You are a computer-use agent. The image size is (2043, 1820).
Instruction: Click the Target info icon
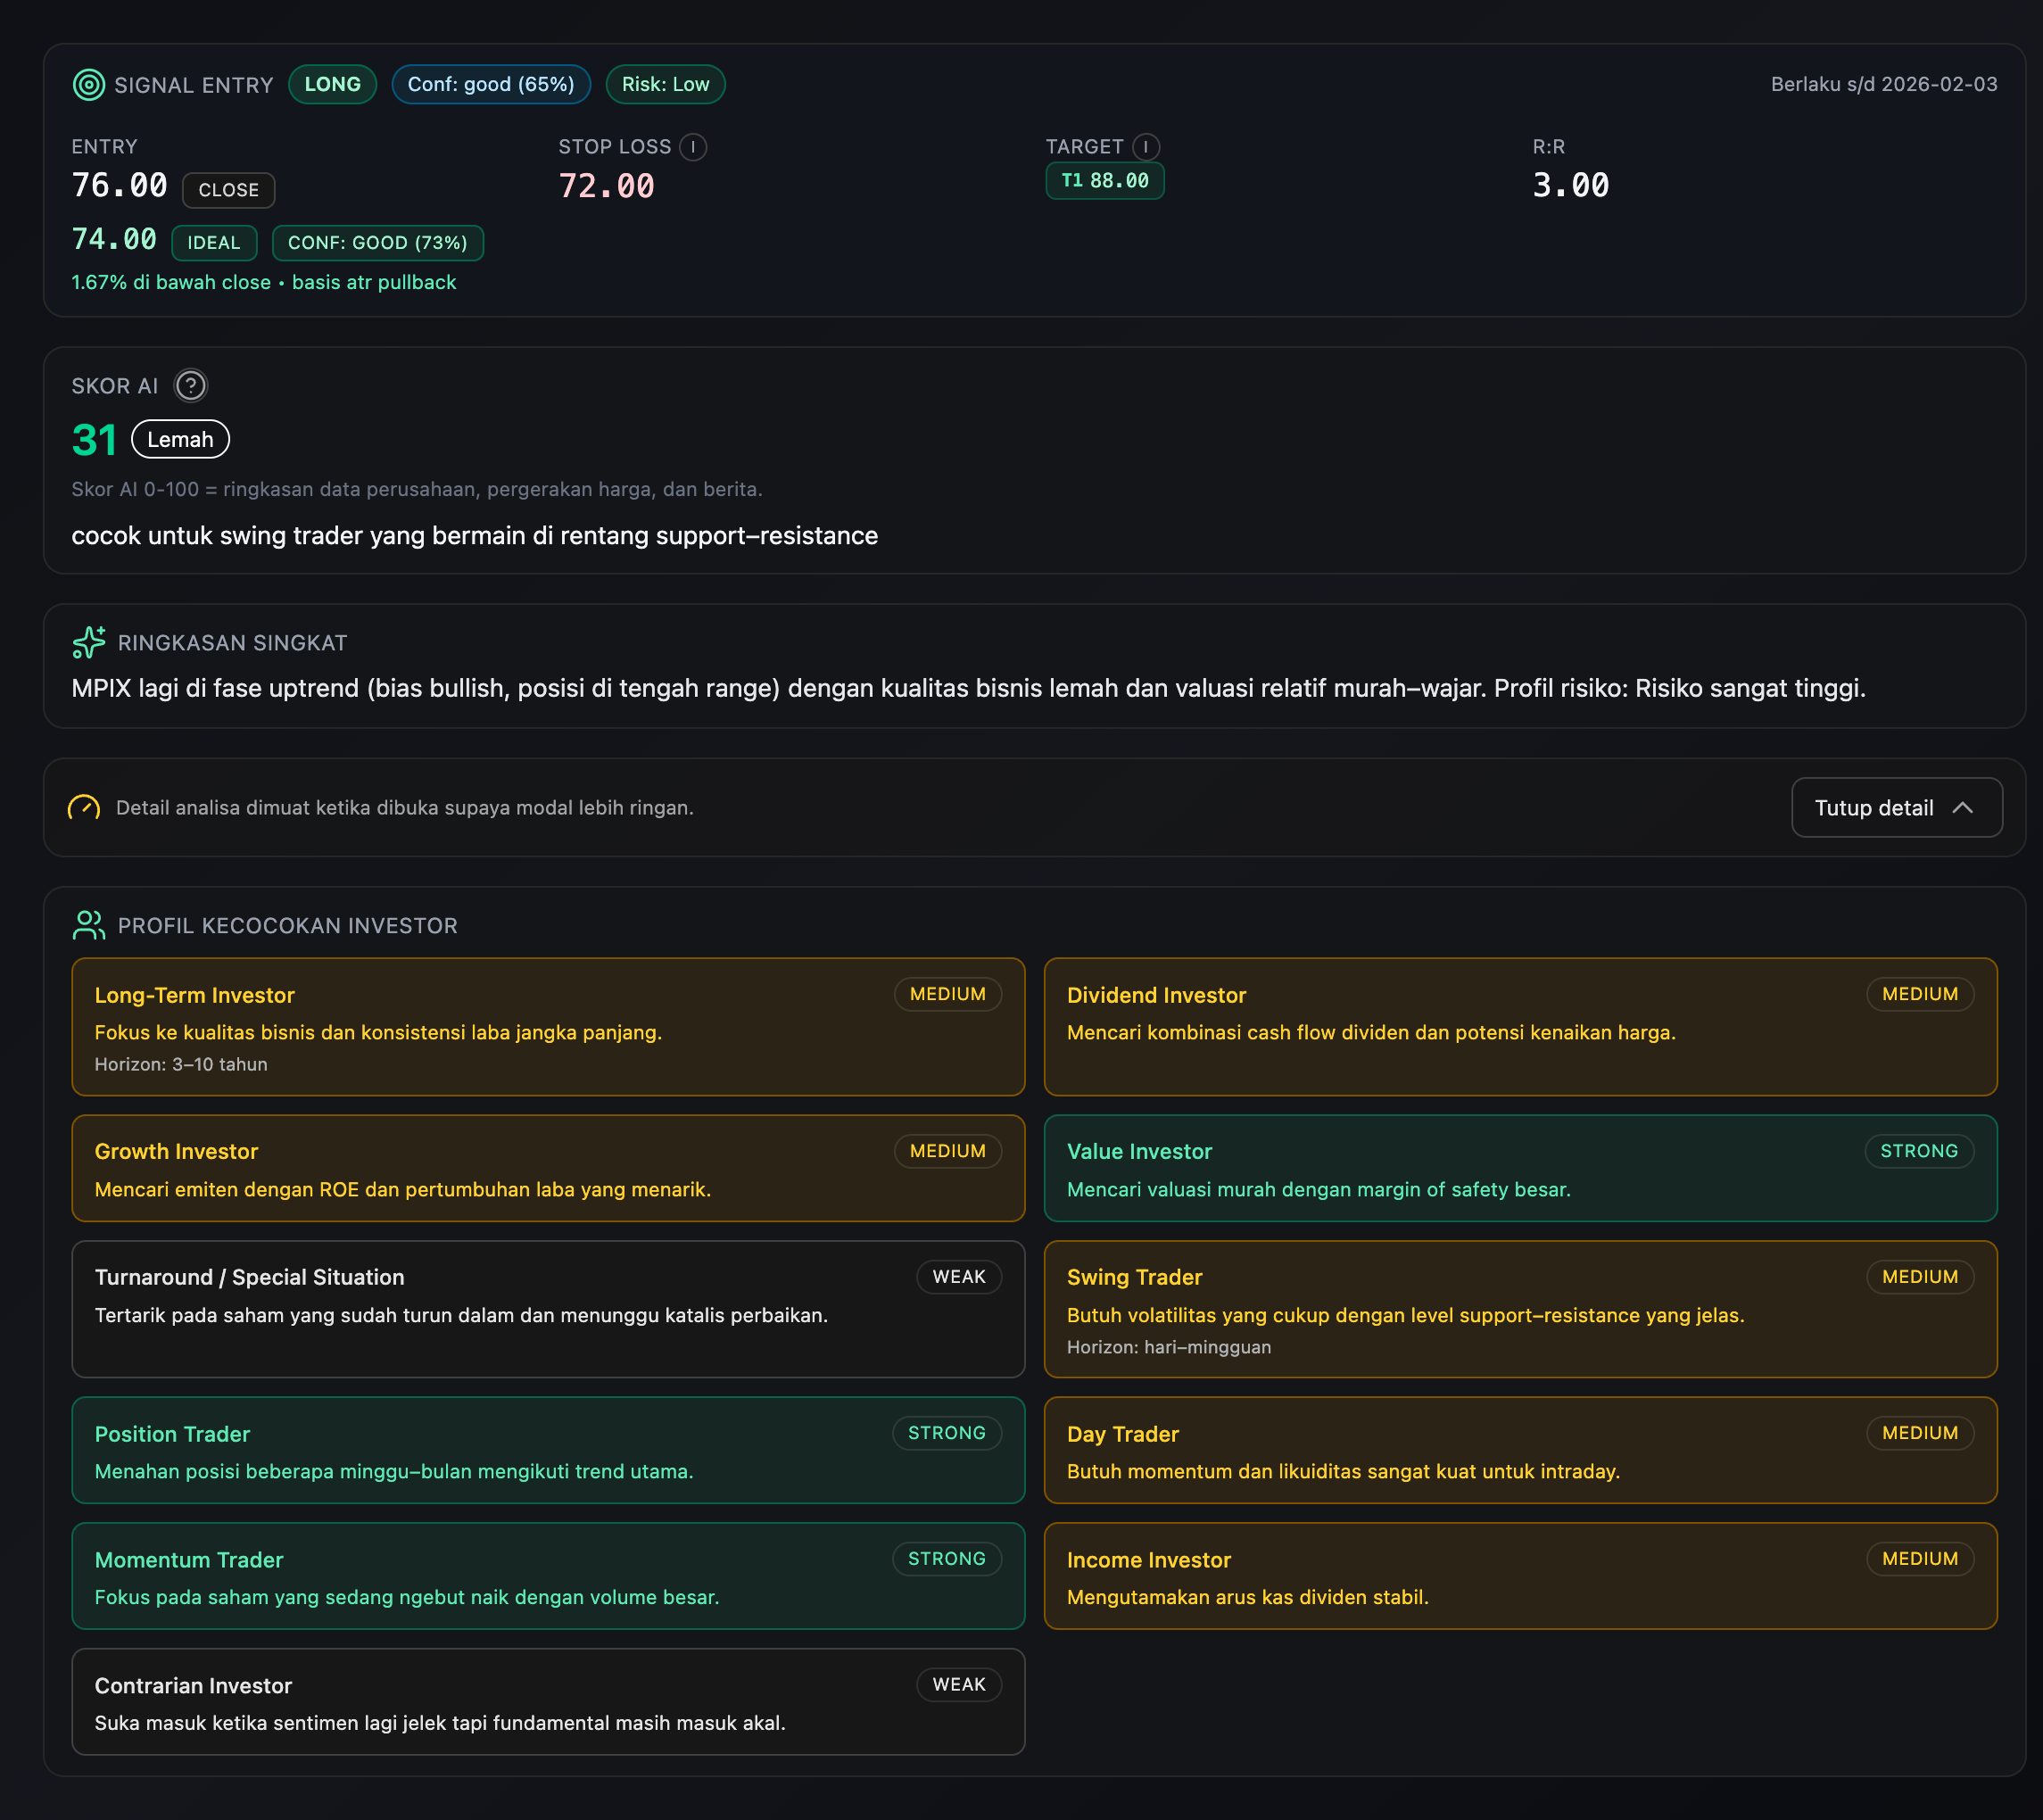click(x=1146, y=147)
